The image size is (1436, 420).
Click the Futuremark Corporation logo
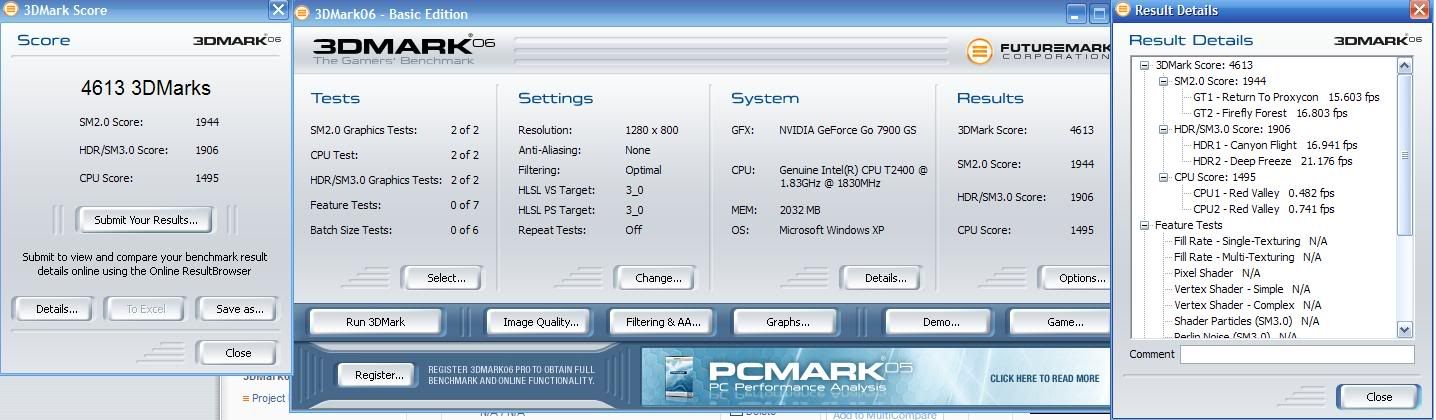[x=1037, y=50]
